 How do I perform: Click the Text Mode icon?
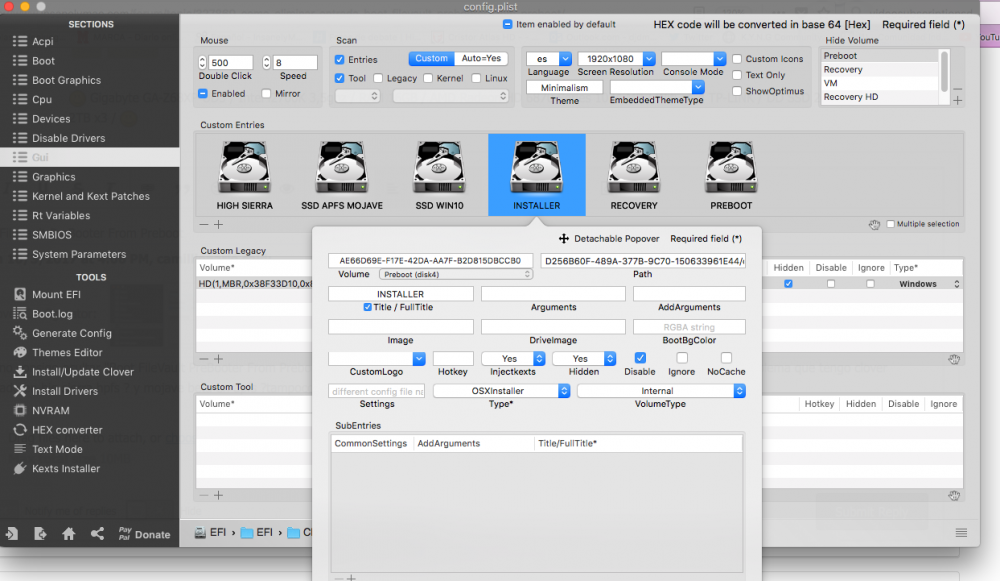[x=20, y=449]
